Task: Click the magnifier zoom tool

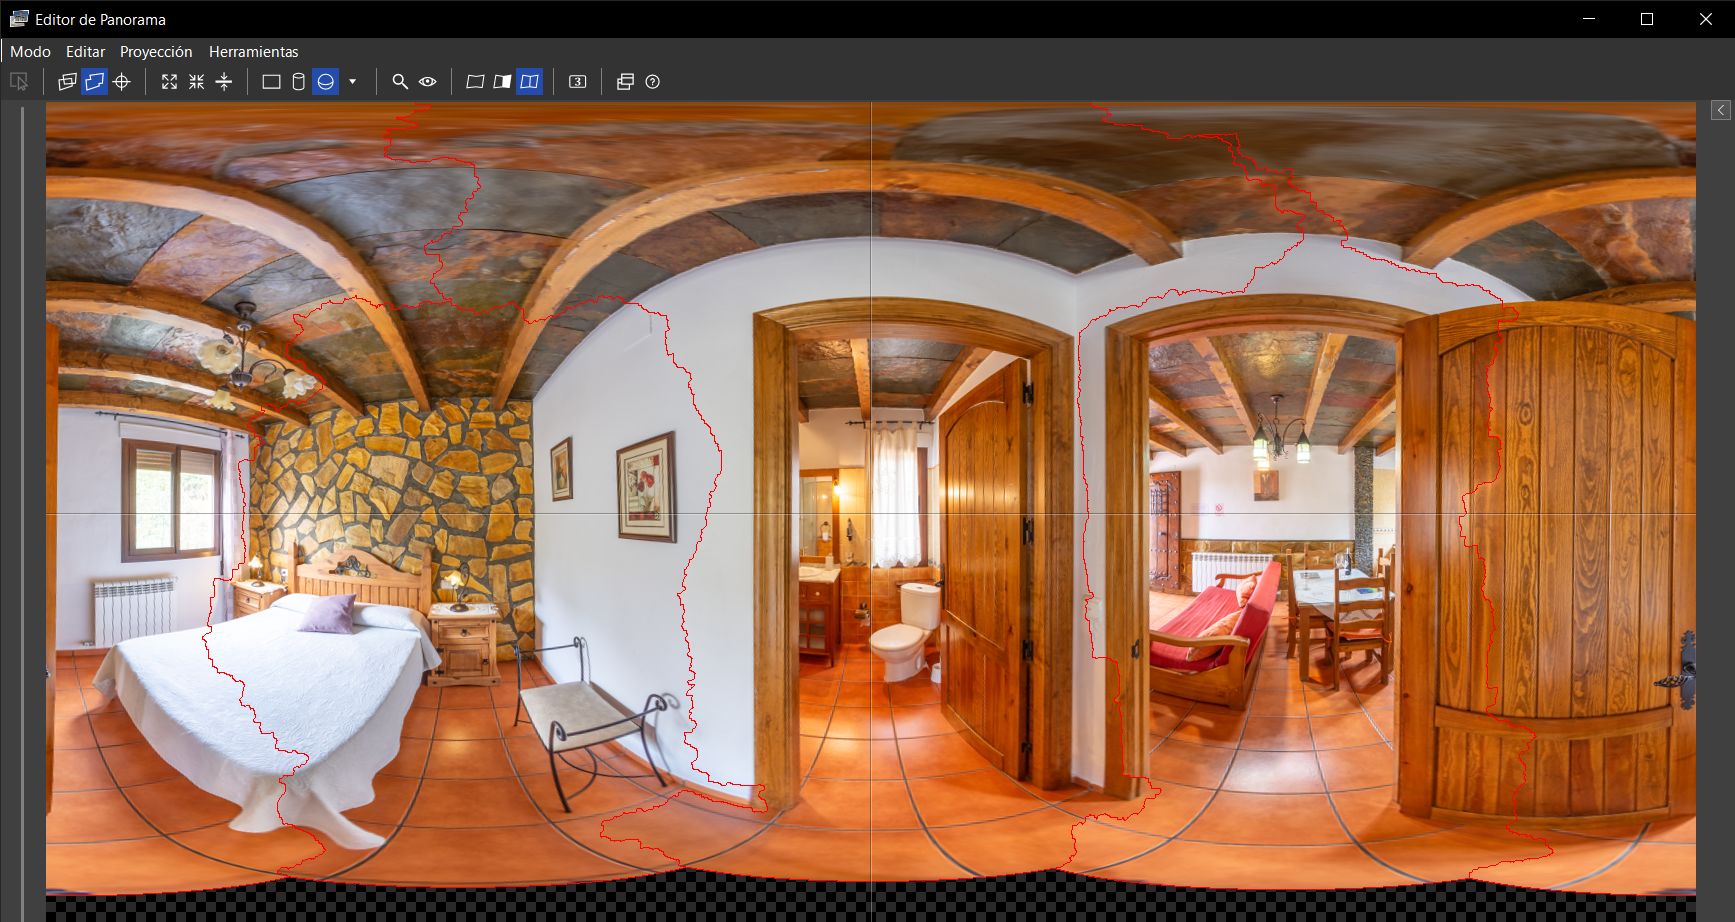Action: point(400,82)
